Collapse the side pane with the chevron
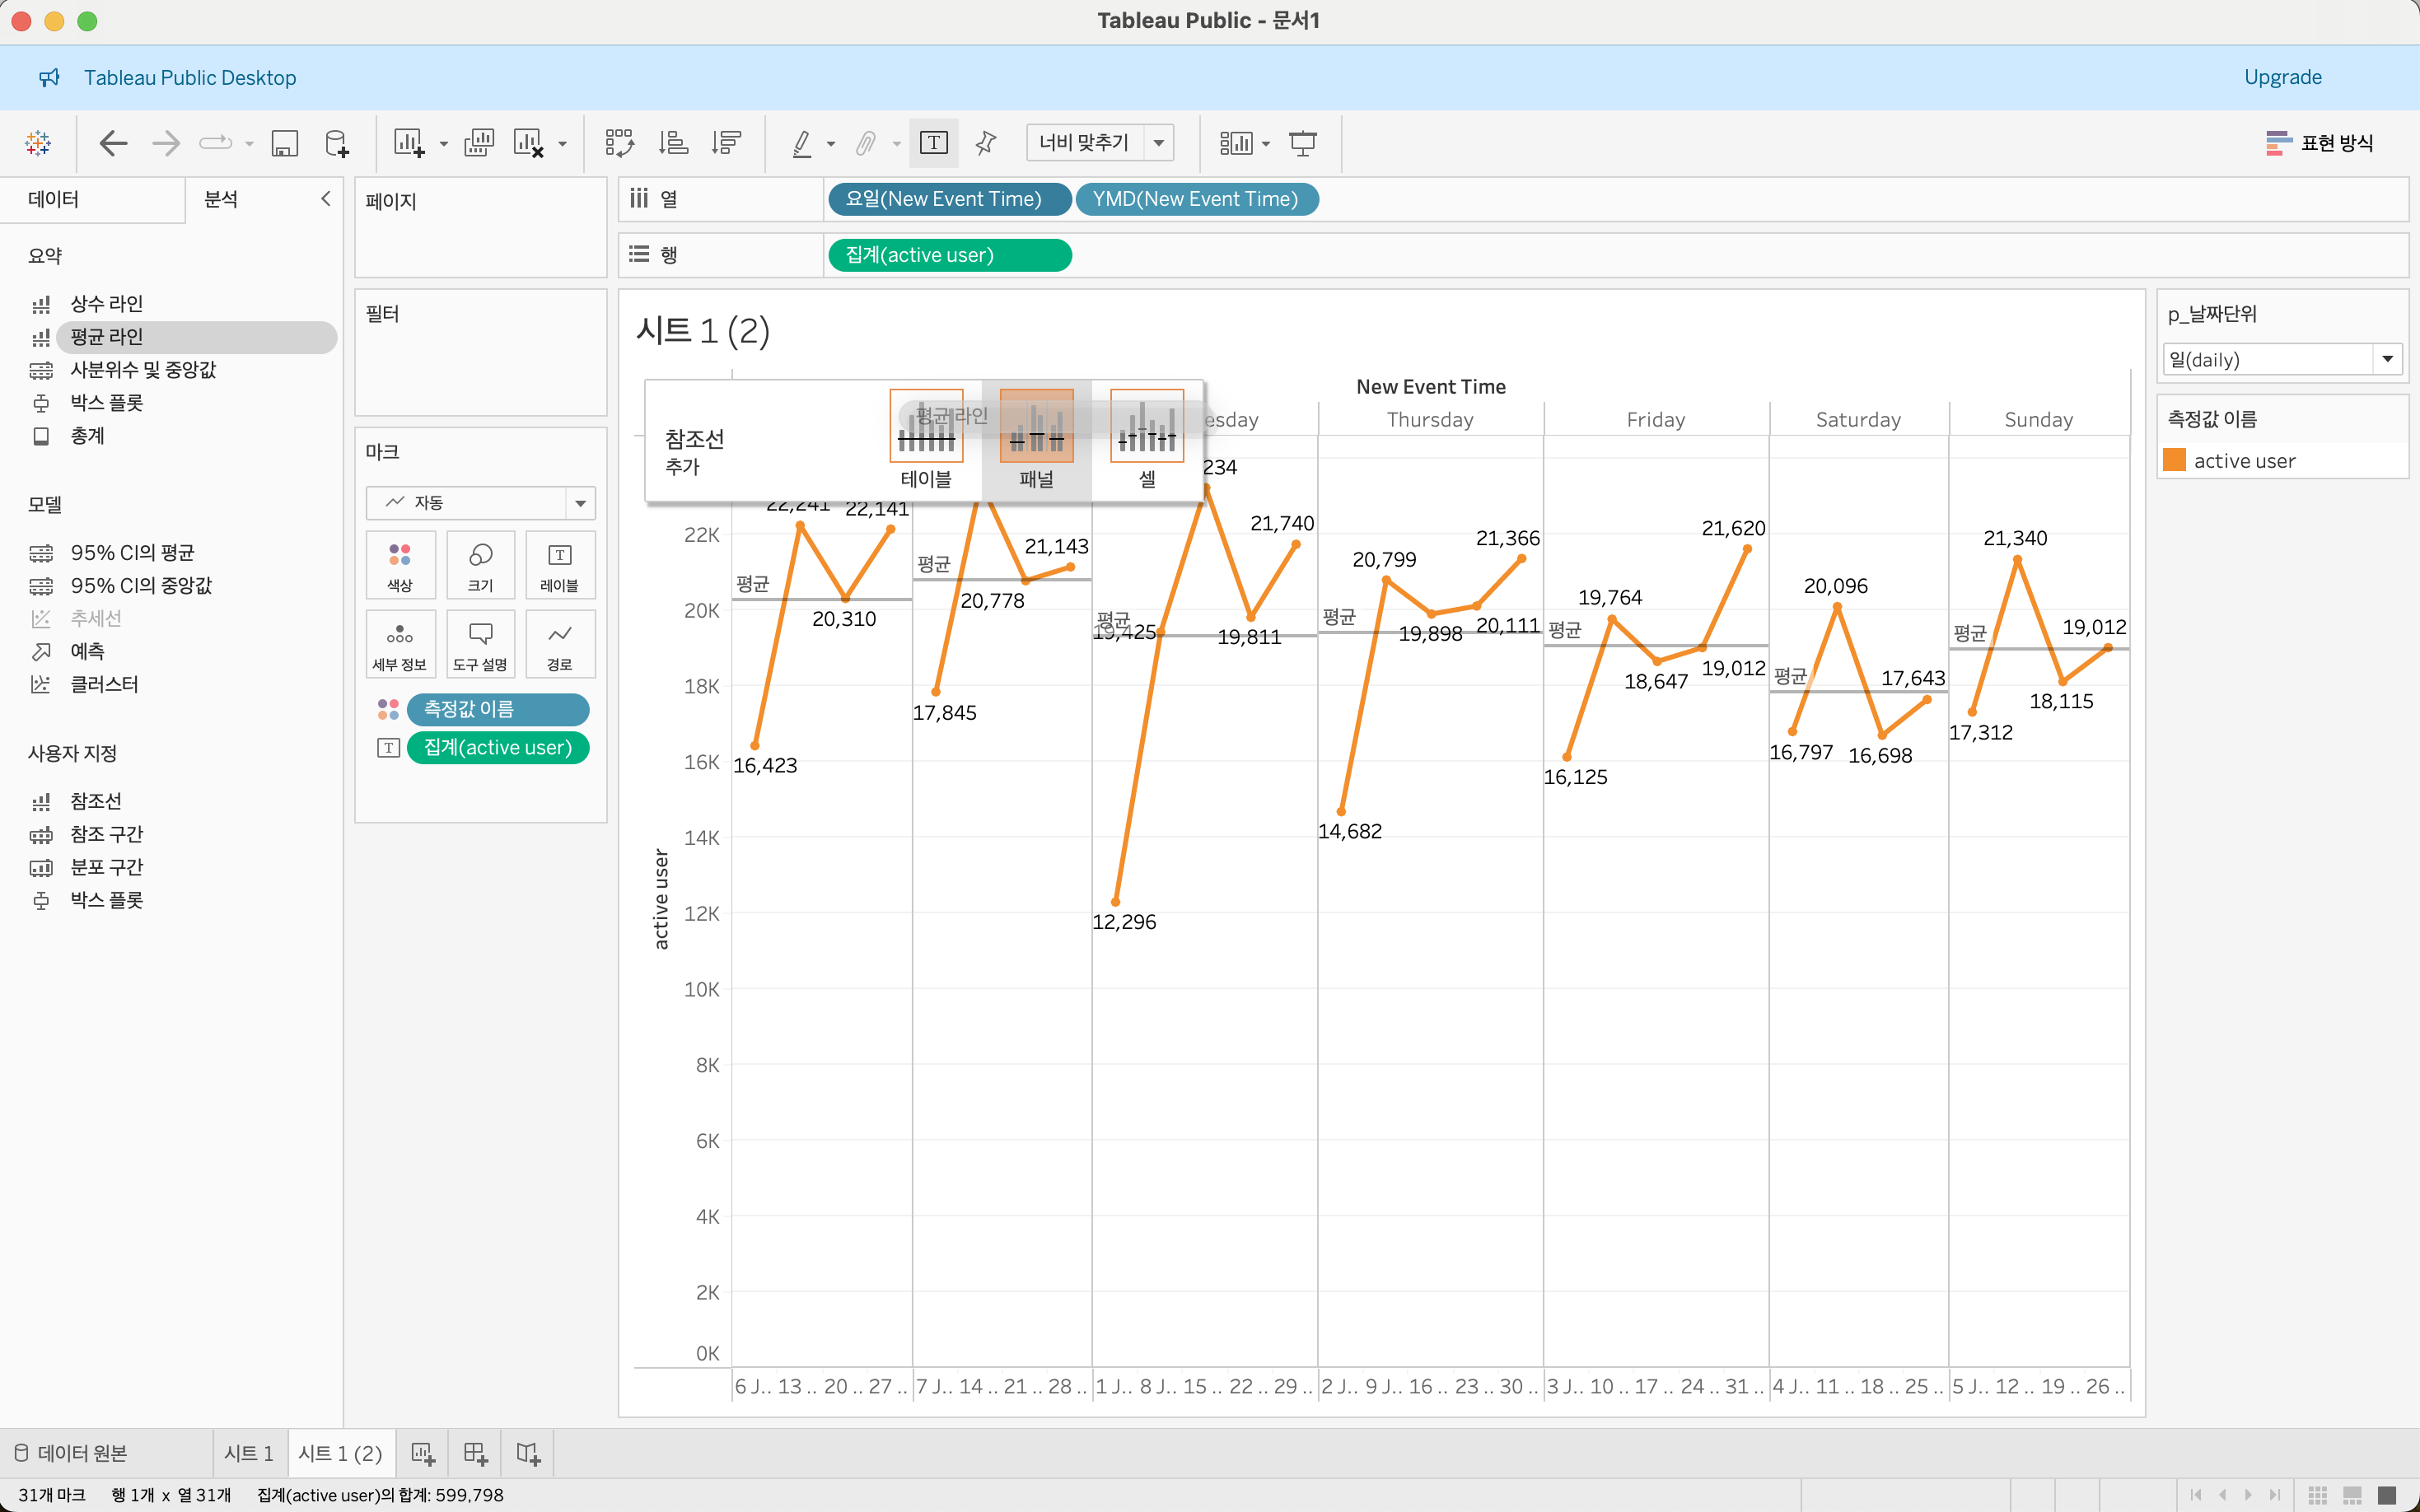The width and height of the screenshot is (2420, 1512). 325,199
